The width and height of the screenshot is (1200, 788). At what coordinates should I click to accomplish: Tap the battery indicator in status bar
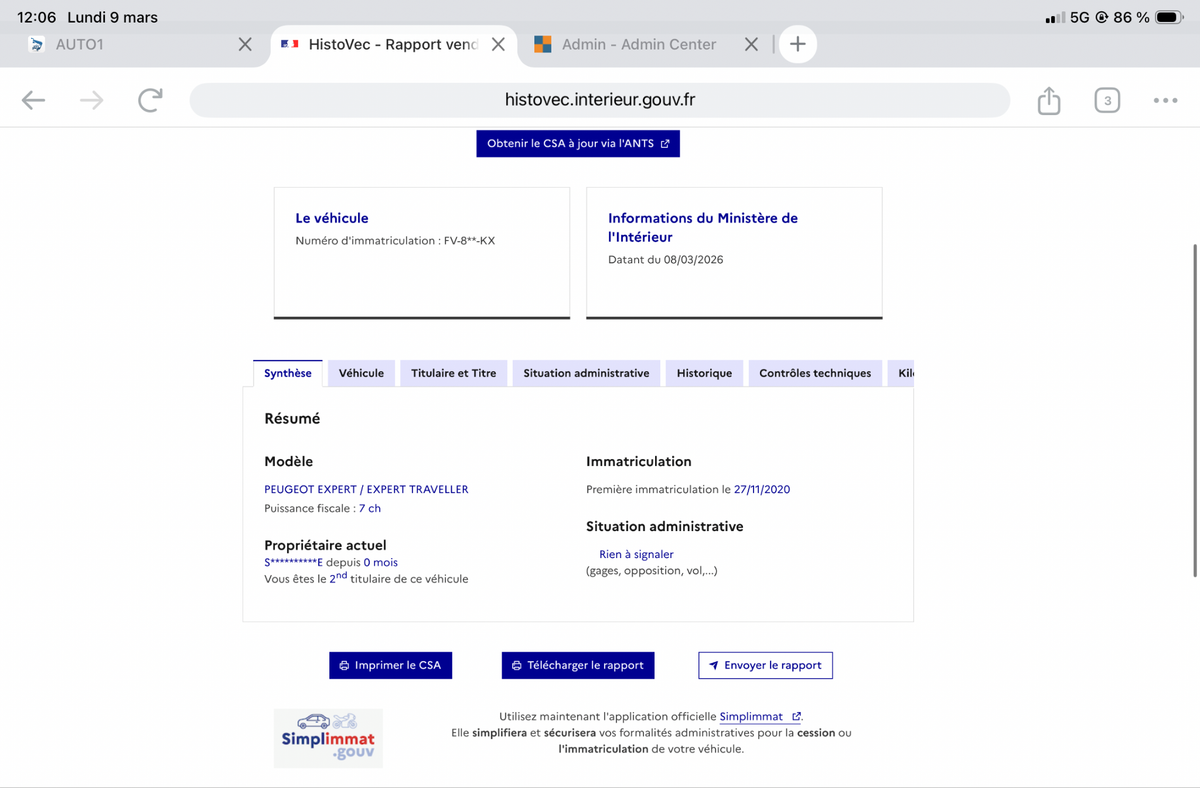(x=1169, y=18)
